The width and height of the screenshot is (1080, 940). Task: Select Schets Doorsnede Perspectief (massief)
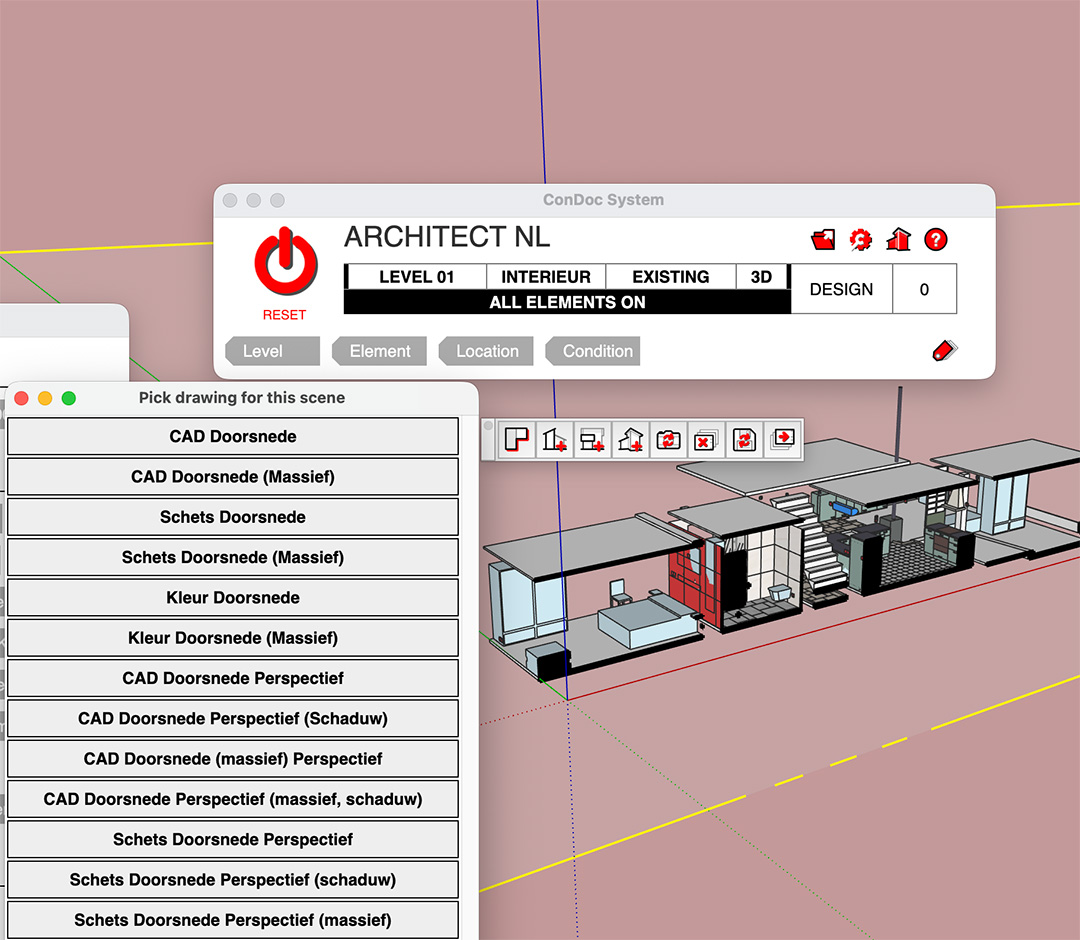233,920
